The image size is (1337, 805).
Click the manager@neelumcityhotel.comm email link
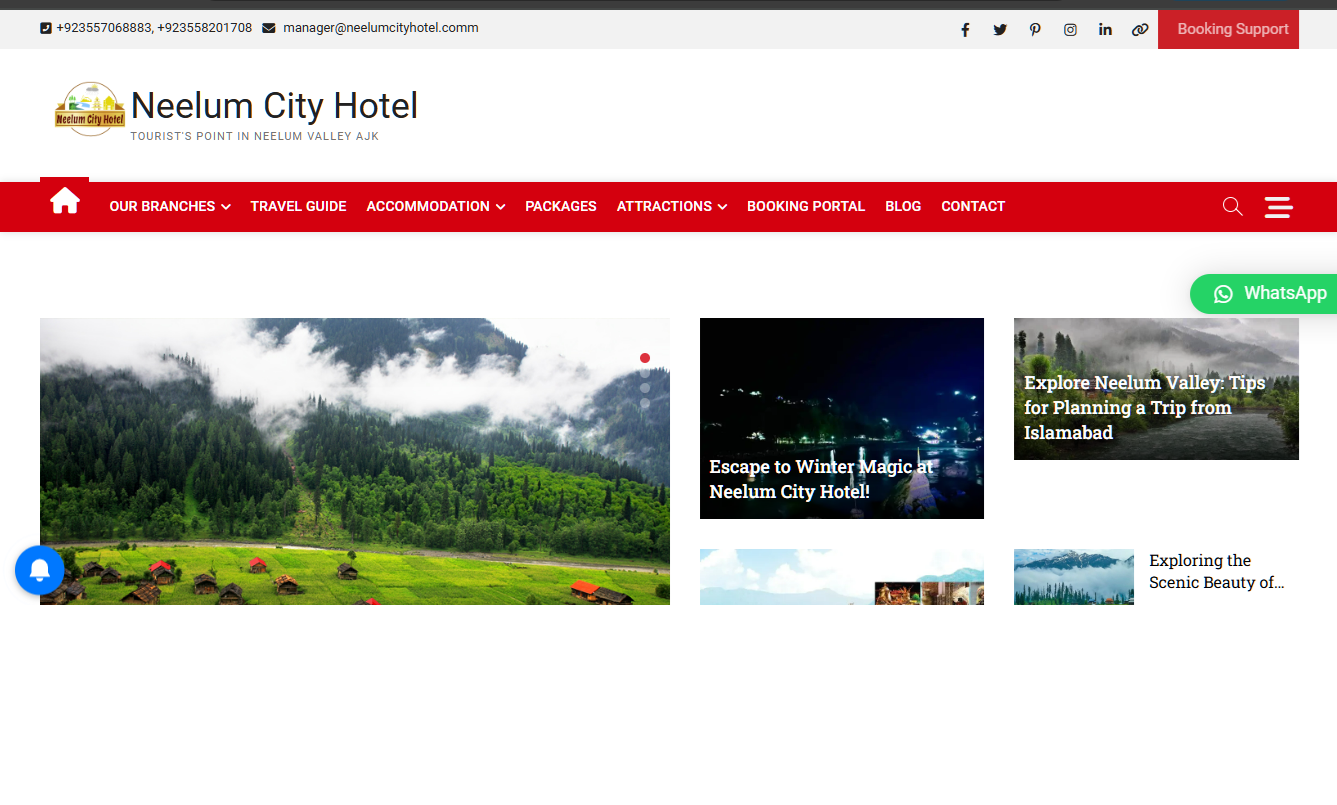point(381,28)
